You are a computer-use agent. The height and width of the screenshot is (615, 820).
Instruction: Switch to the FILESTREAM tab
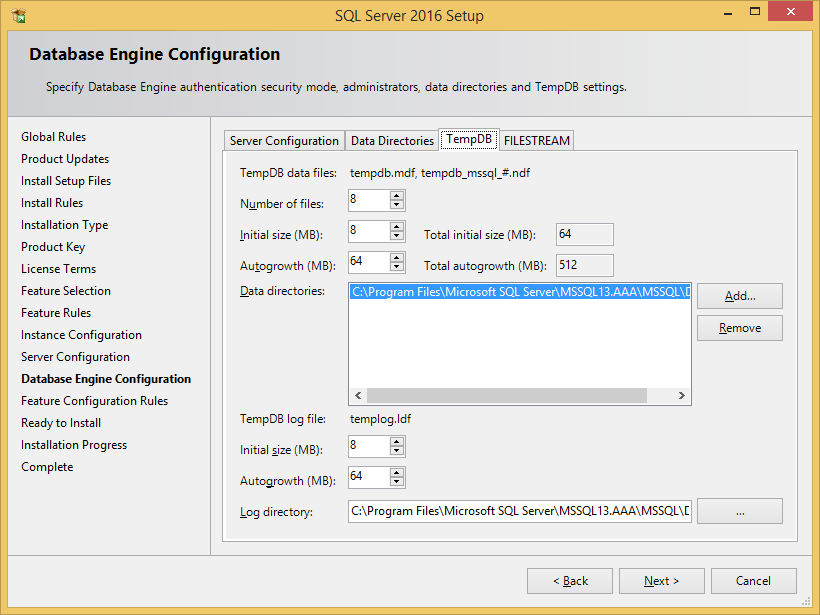coord(536,140)
